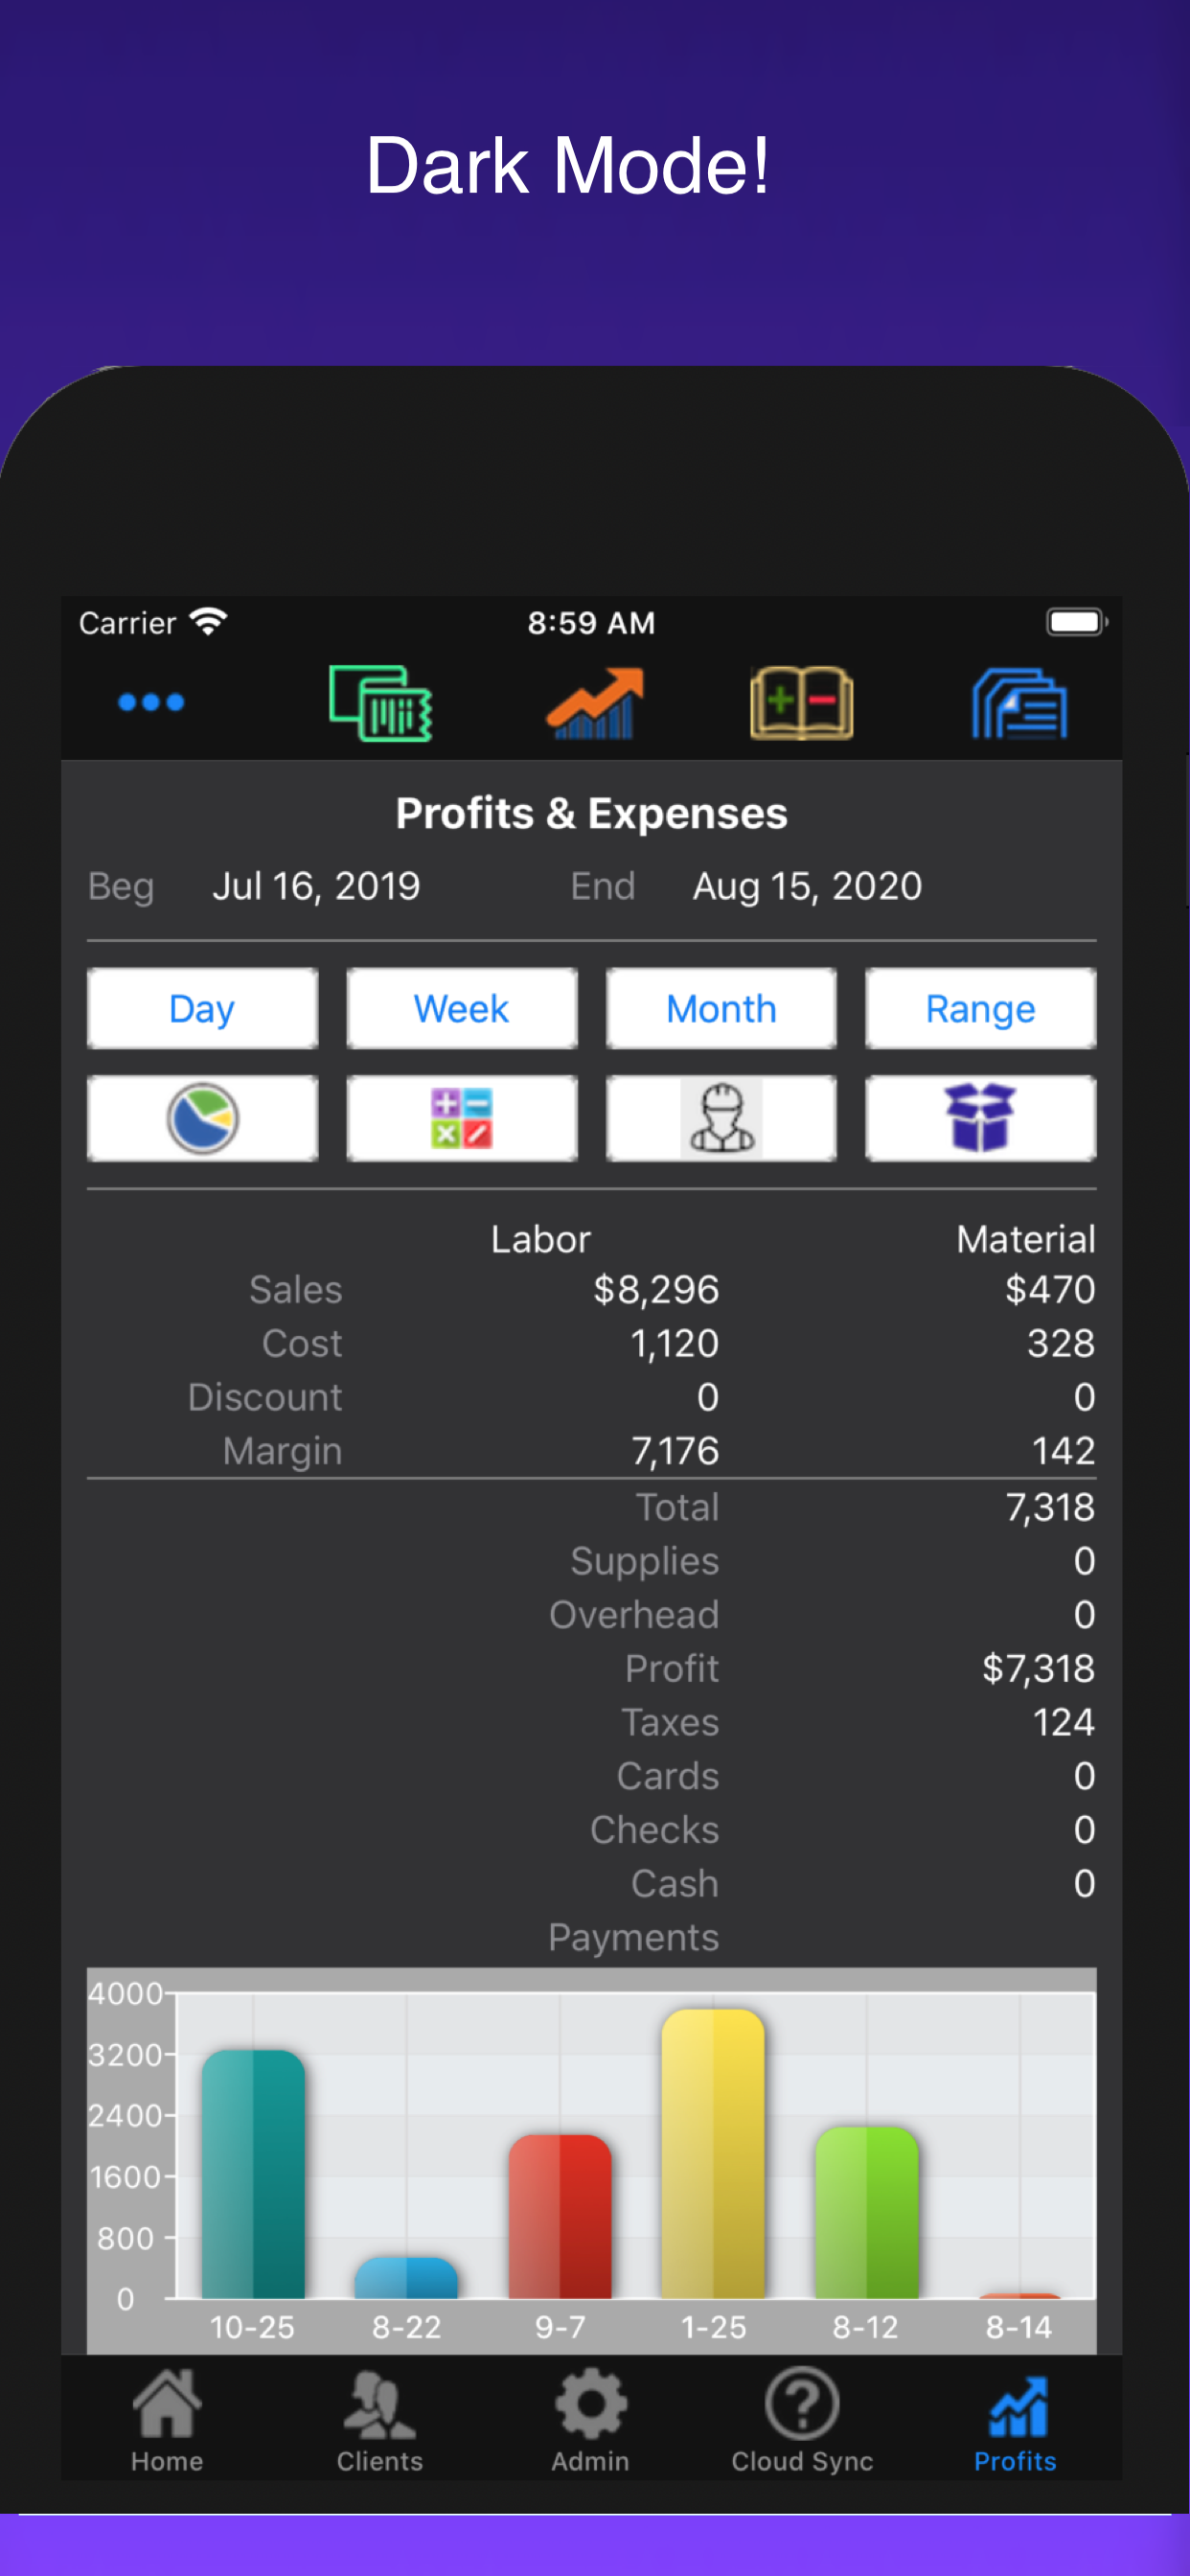1190x2576 pixels.
Task: Open the orange arrow growth chart icon
Action: coord(595,703)
